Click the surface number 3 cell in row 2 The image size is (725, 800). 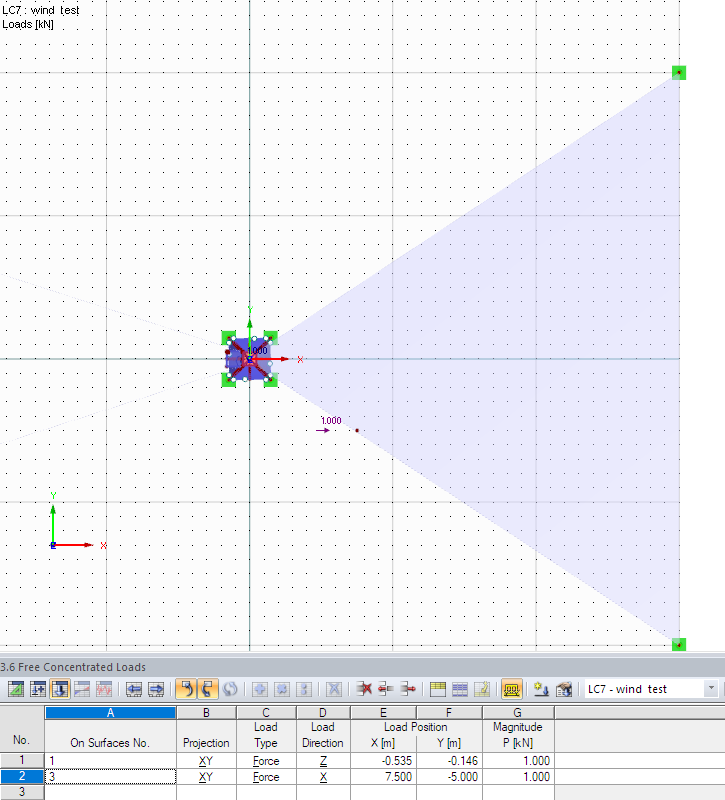(x=110, y=777)
